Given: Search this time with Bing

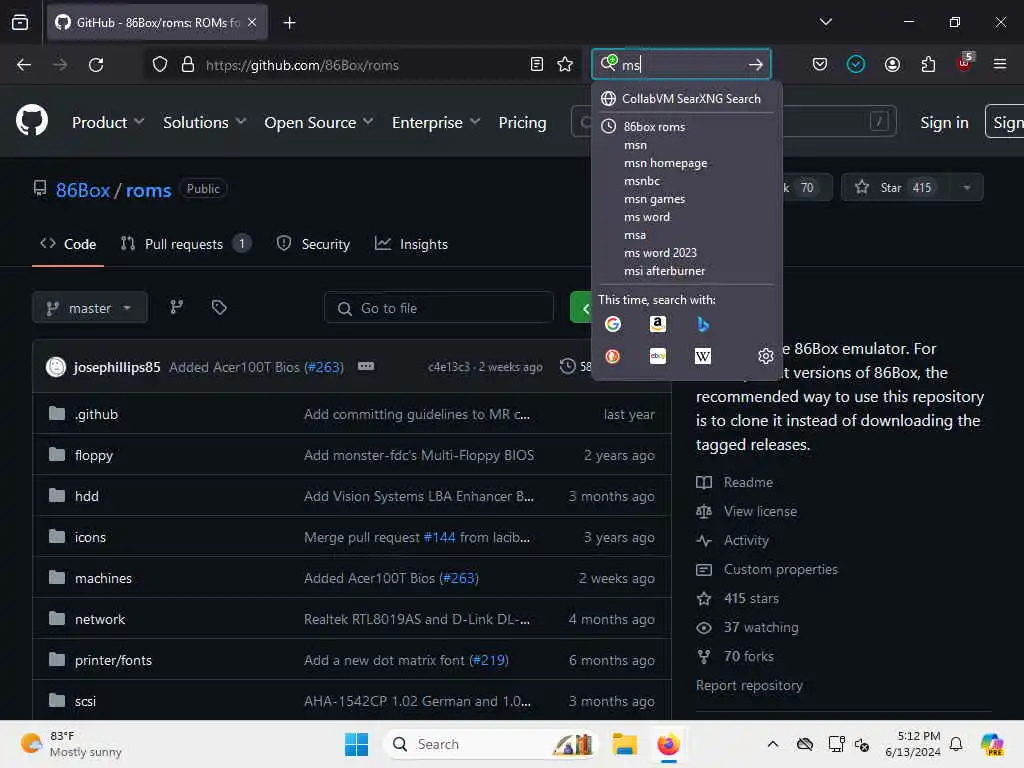Looking at the screenshot, I should click(x=703, y=324).
